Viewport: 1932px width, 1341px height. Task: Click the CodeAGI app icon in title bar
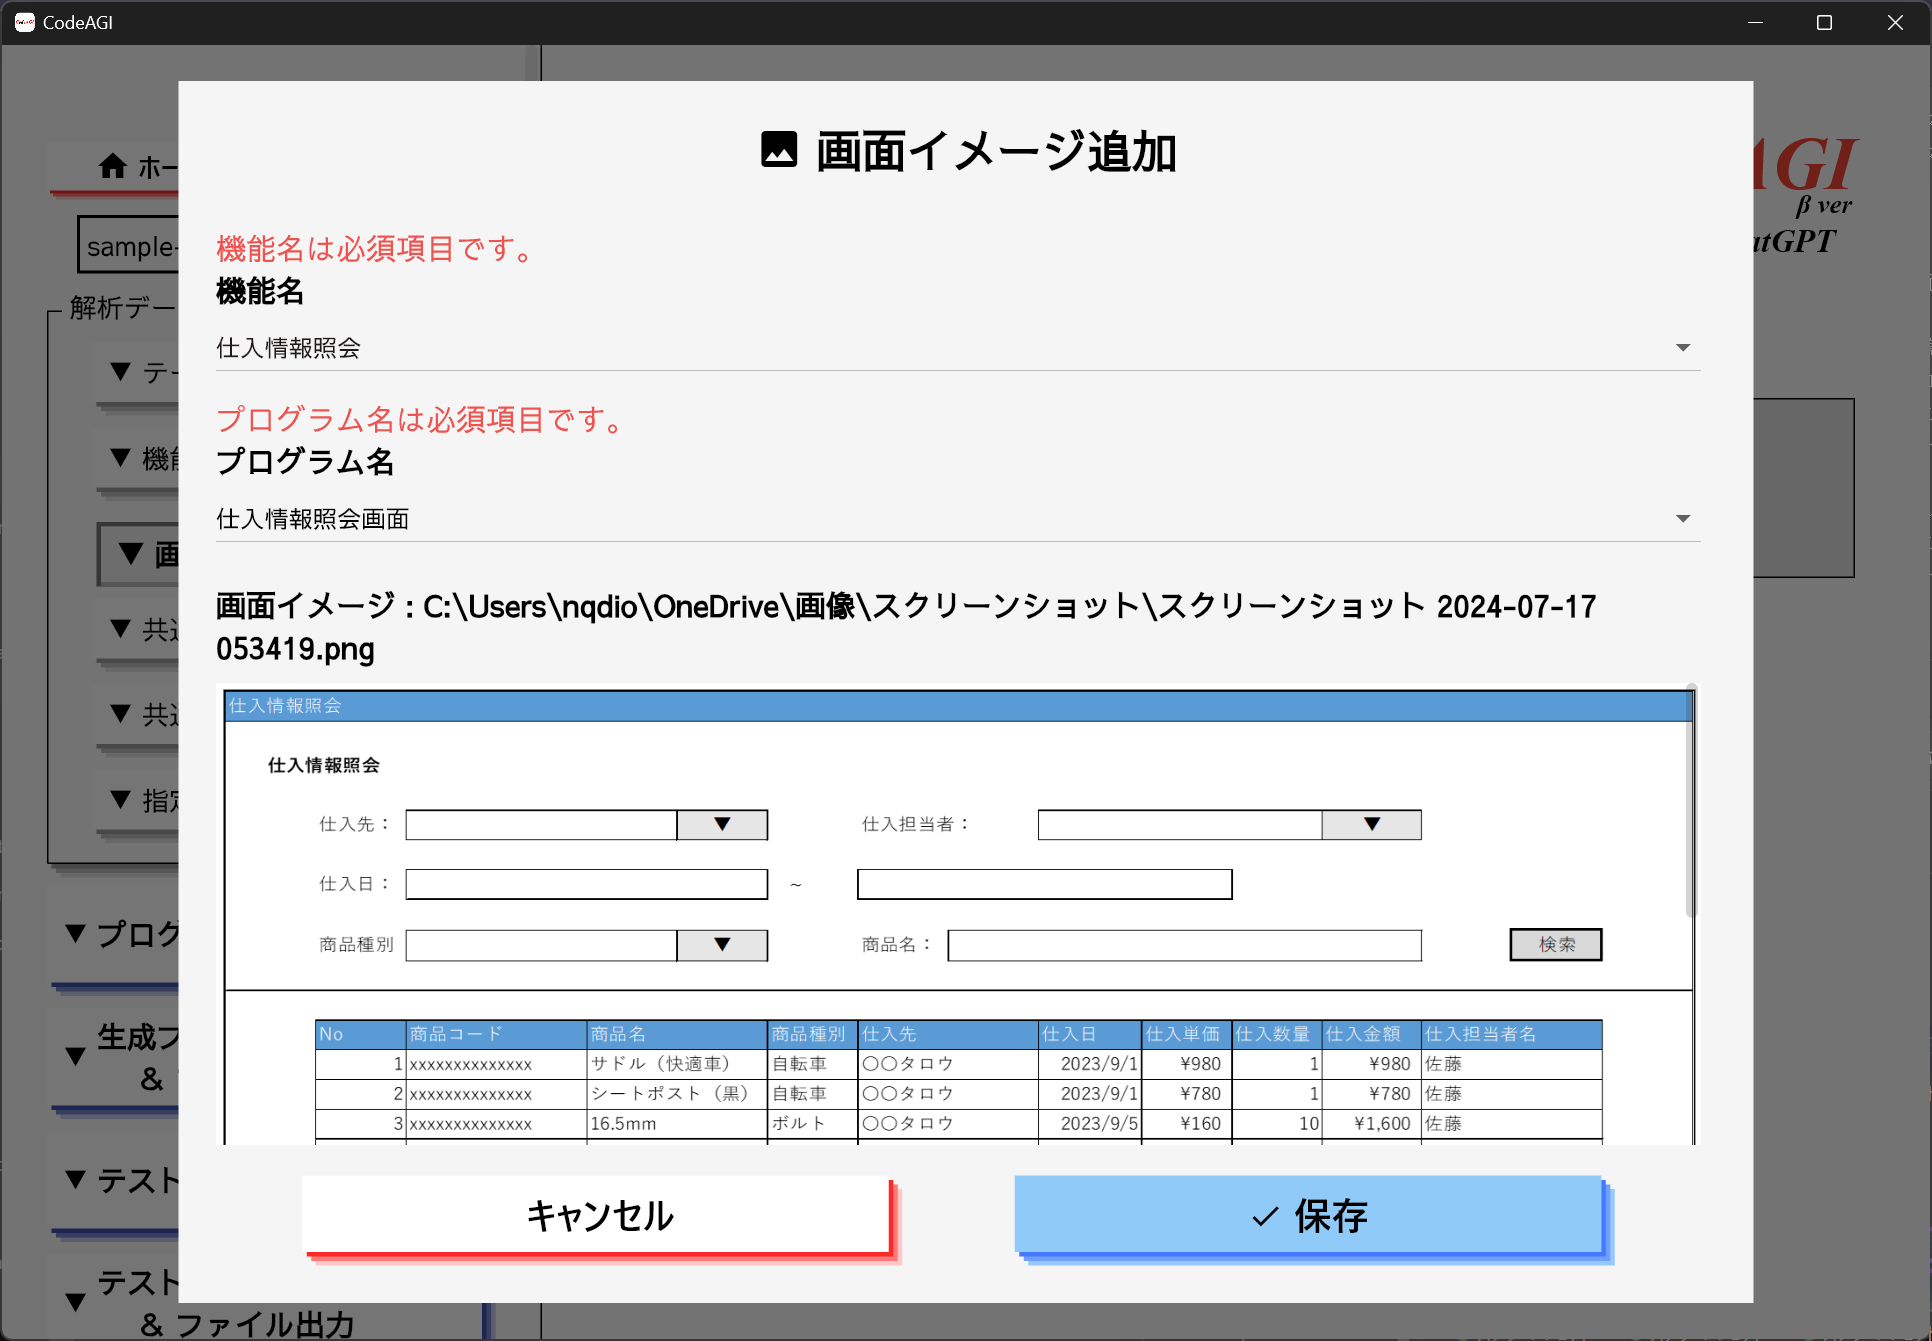[x=25, y=22]
